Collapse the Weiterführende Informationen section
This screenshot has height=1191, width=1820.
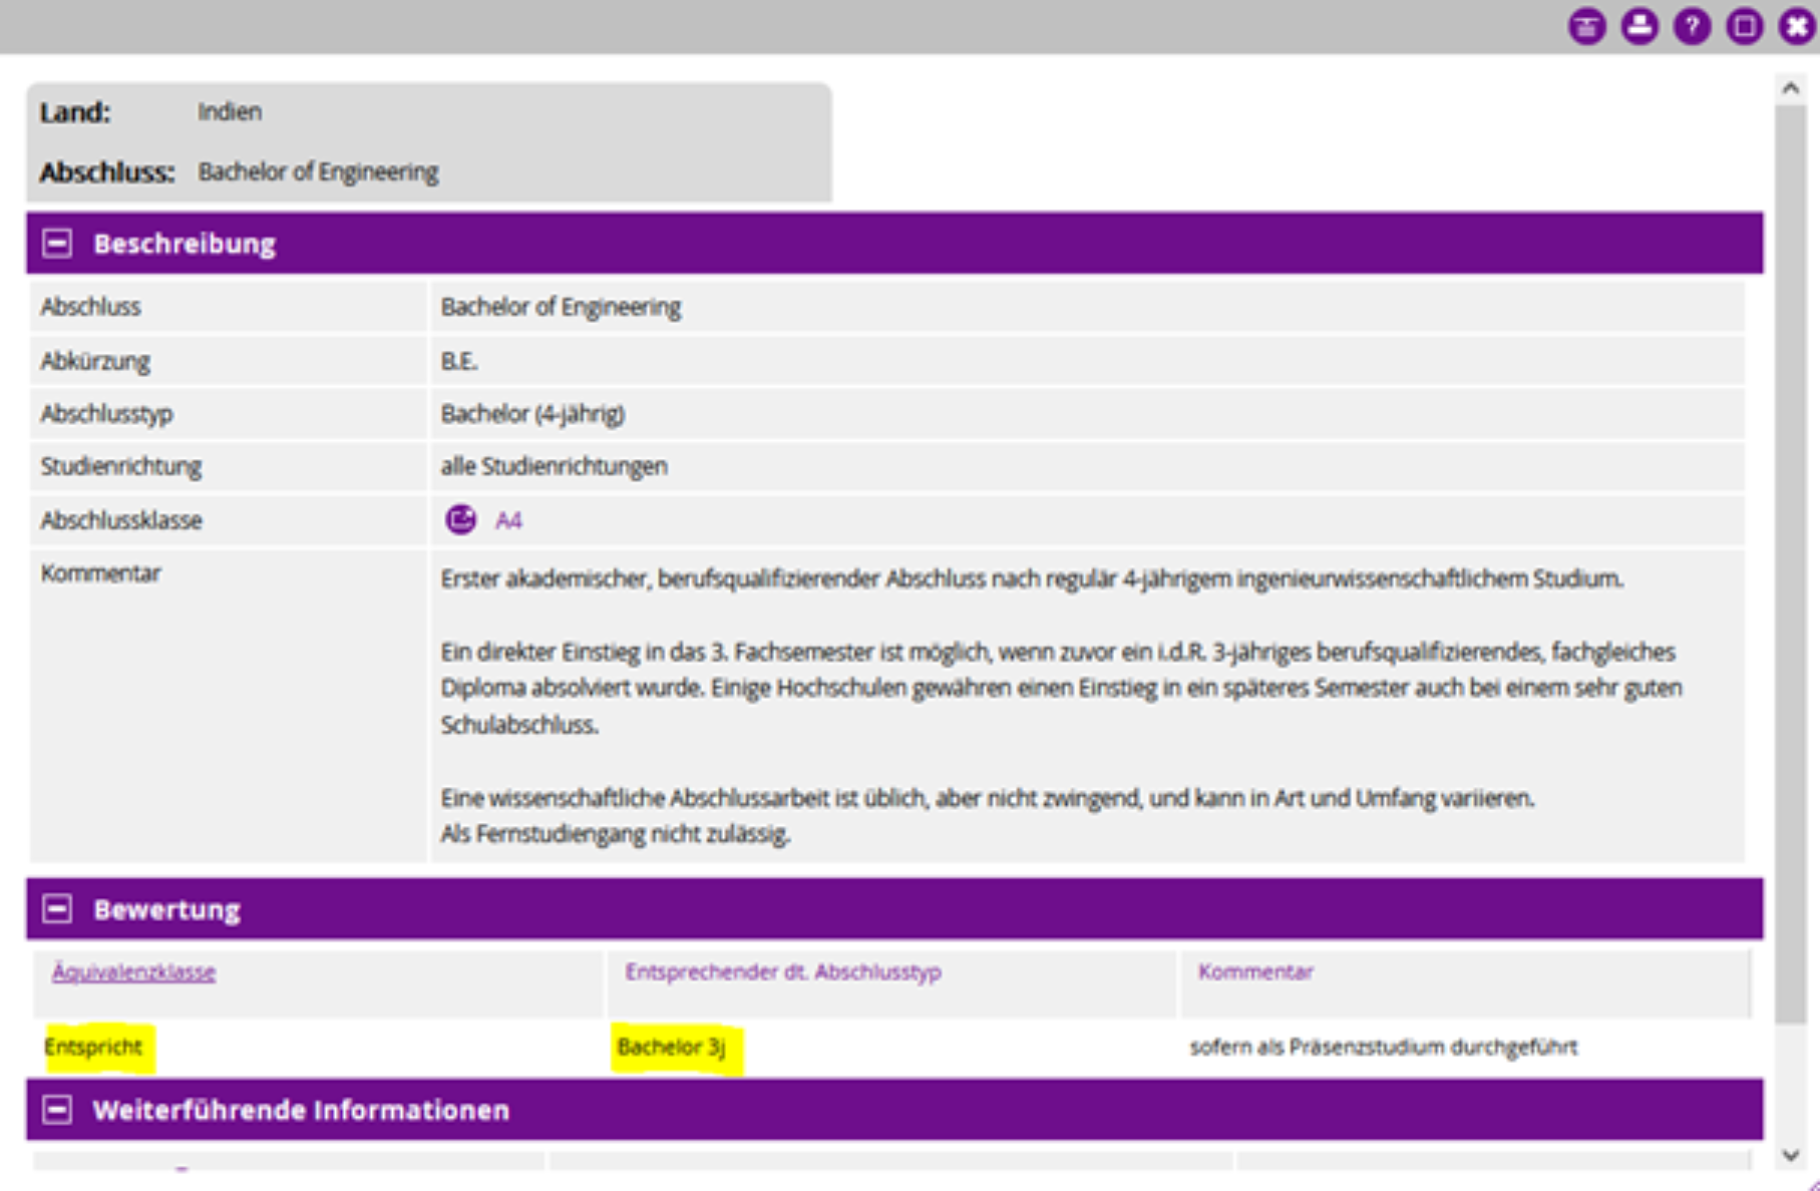click(x=56, y=1109)
